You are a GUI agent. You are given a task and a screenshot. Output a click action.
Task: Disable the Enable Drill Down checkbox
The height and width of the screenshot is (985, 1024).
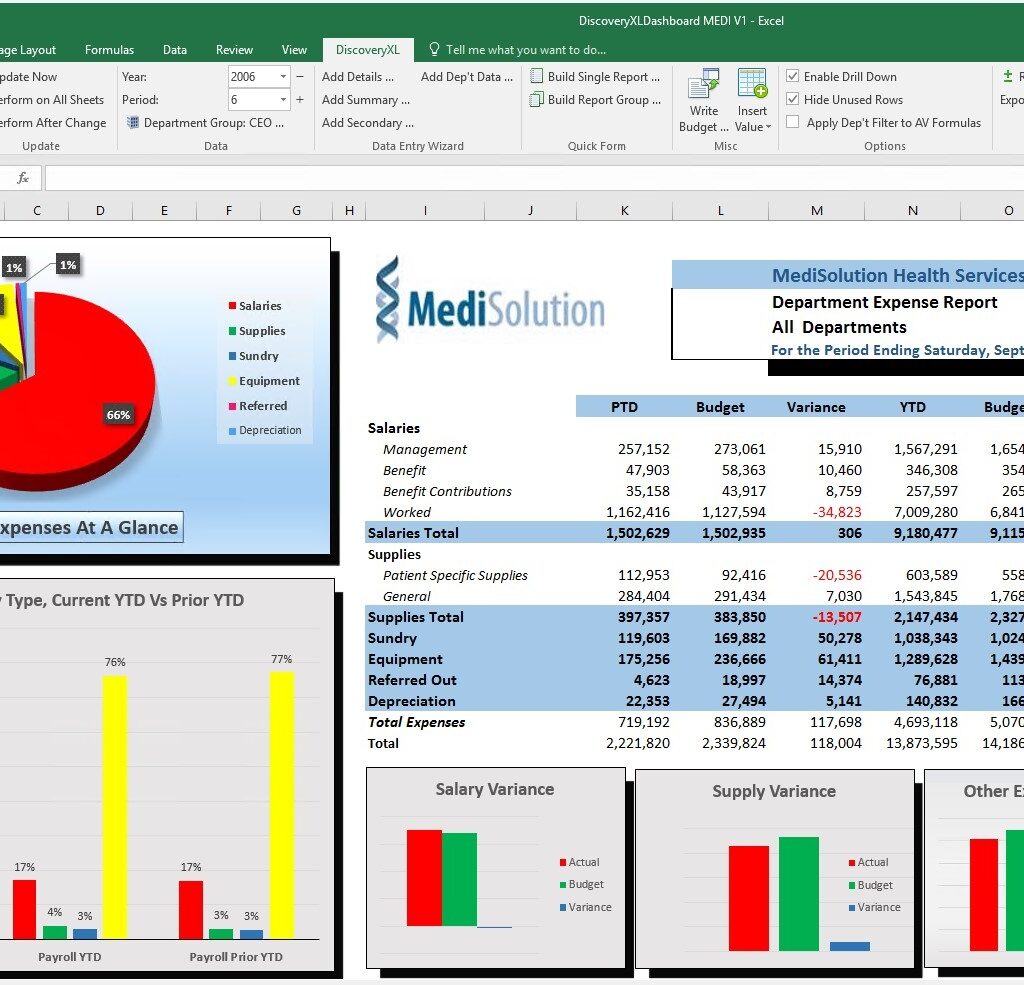pyautogui.click(x=793, y=77)
